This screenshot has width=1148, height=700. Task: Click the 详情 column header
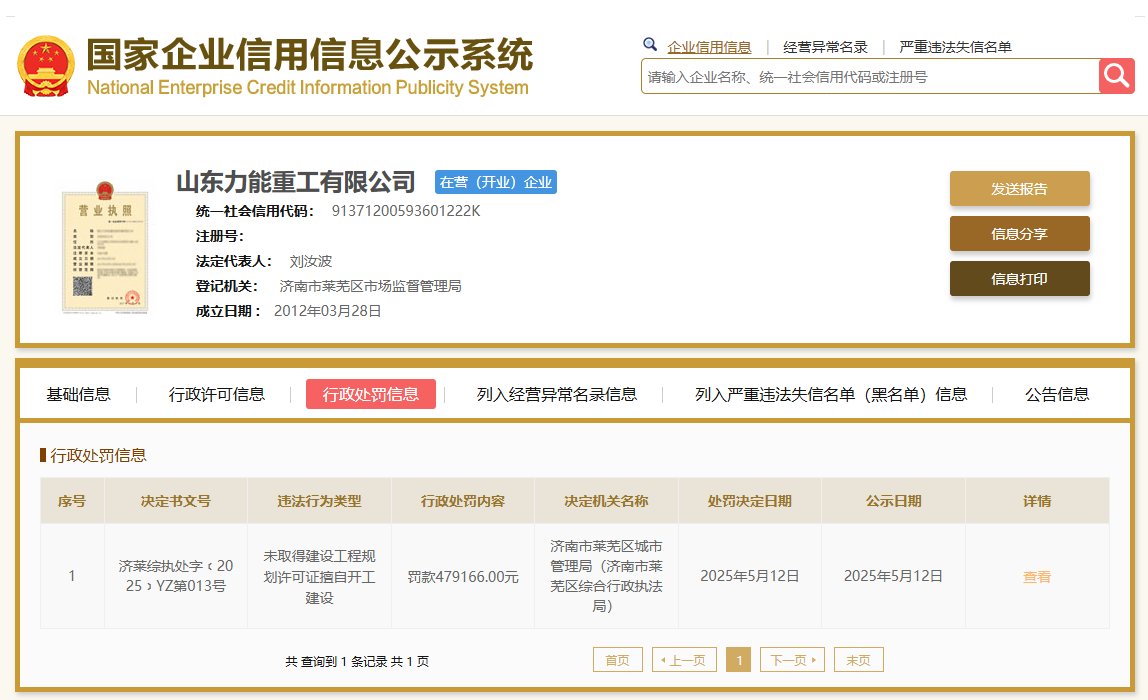pyautogui.click(x=1037, y=501)
